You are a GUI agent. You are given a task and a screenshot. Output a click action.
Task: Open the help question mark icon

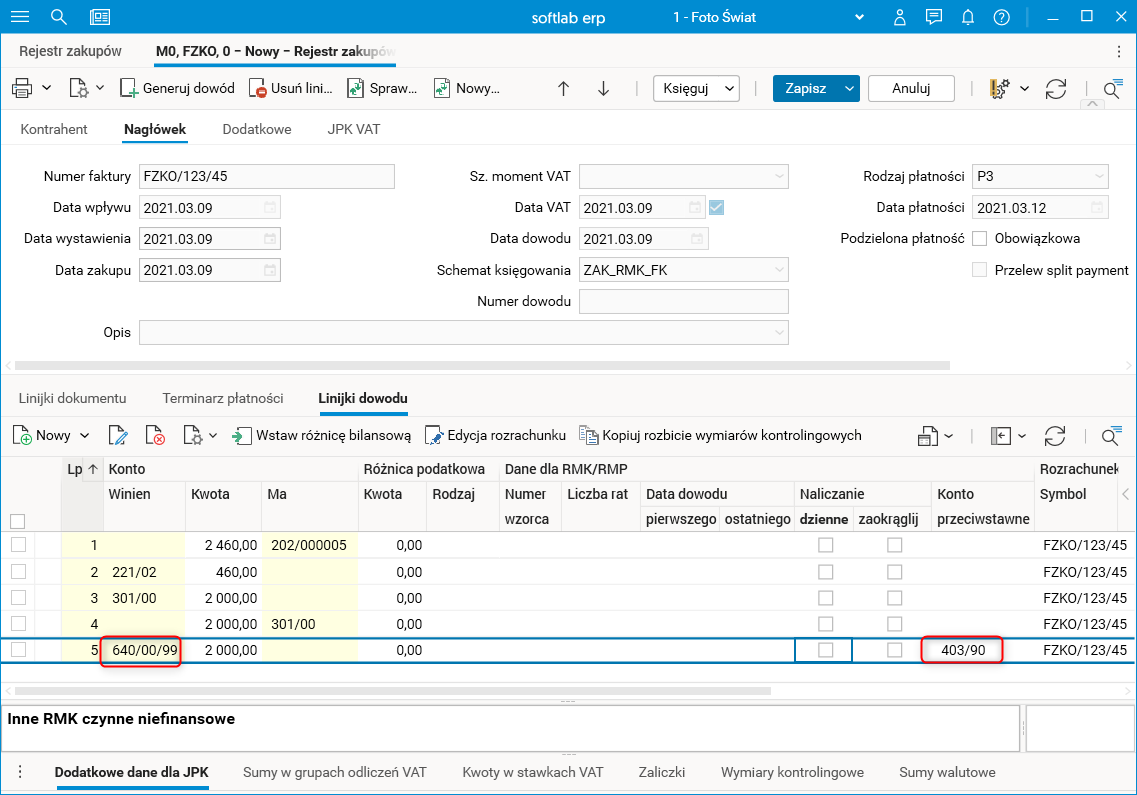pos(1001,17)
